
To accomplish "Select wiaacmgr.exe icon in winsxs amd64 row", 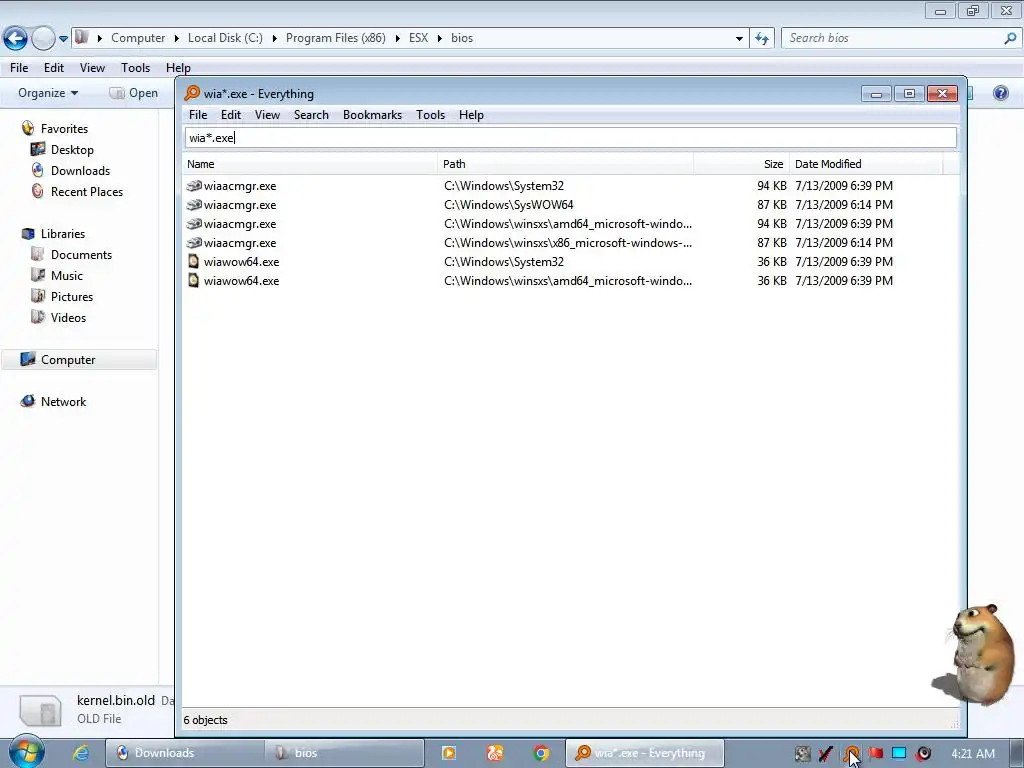I will pos(193,224).
